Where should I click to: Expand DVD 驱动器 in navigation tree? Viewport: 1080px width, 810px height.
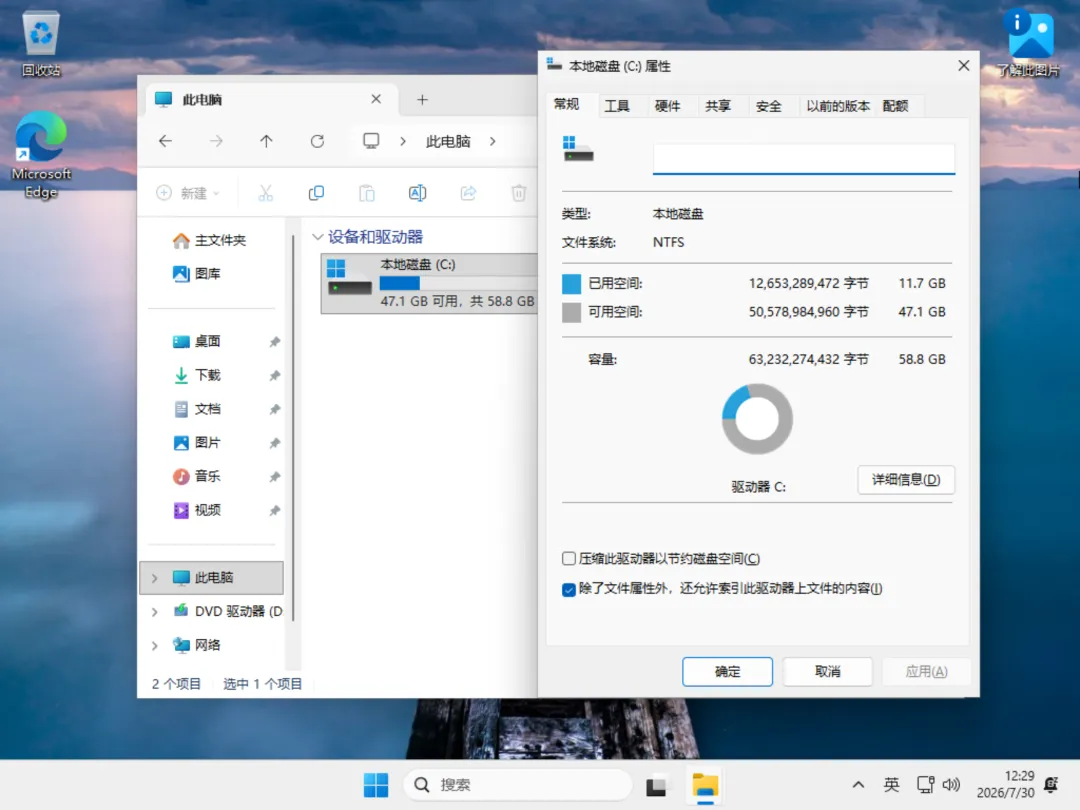tap(154, 612)
